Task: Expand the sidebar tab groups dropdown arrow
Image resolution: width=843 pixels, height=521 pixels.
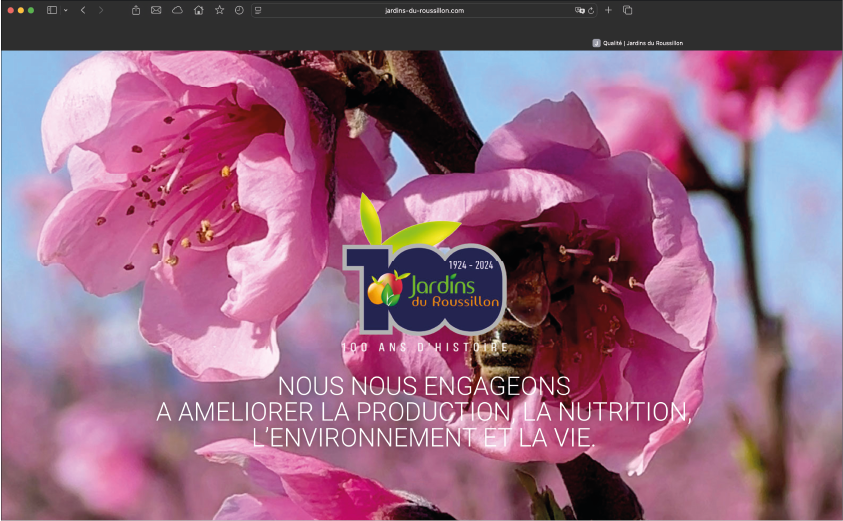Action: click(x=66, y=10)
